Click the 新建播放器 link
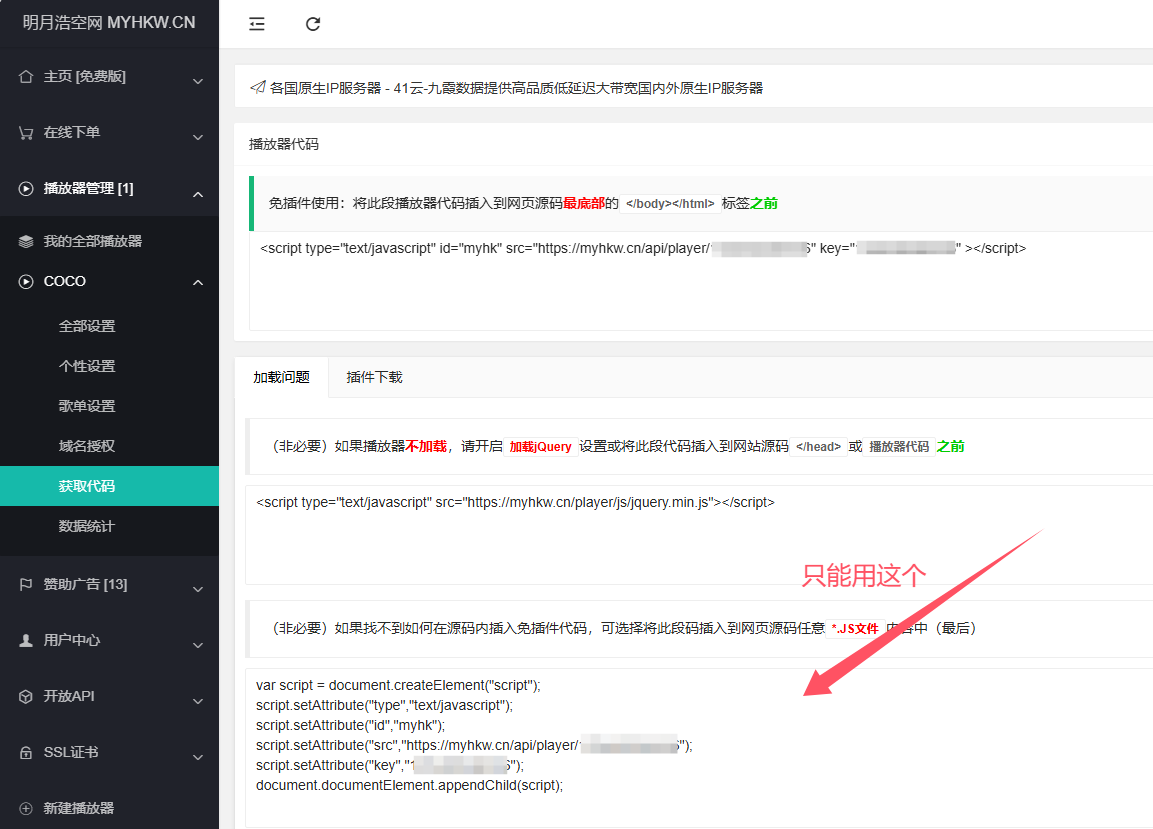The height and width of the screenshot is (829, 1153). pos(79,808)
